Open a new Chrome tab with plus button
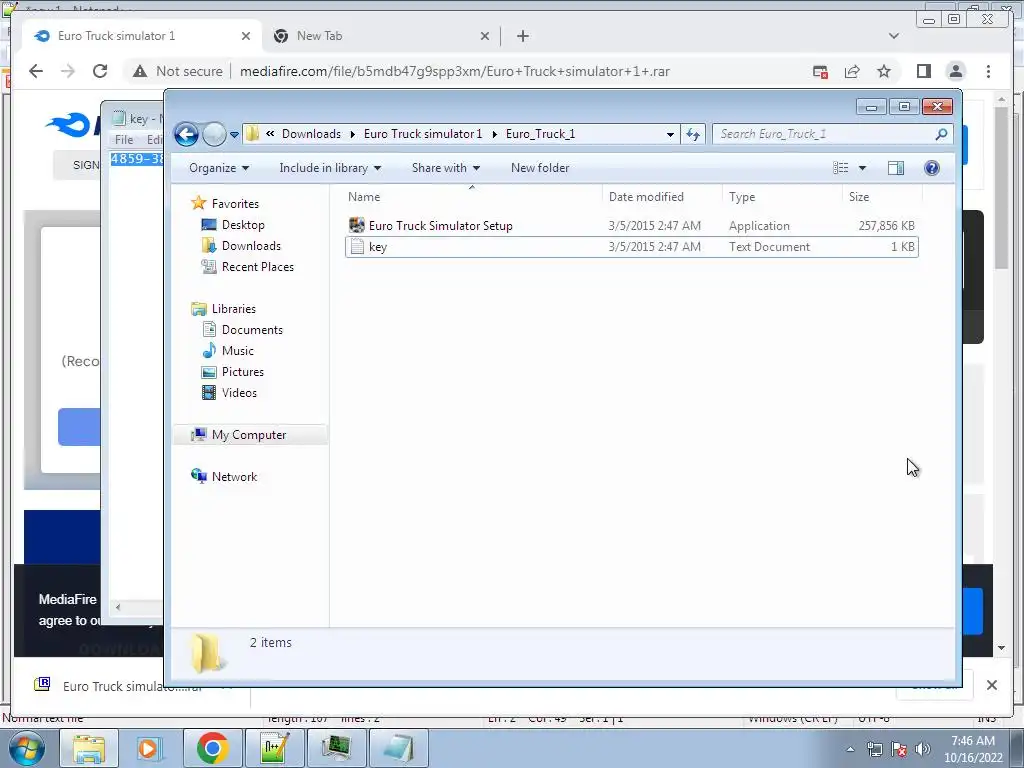The height and width of the screenshot is (768, 1024). coord(522,36)
